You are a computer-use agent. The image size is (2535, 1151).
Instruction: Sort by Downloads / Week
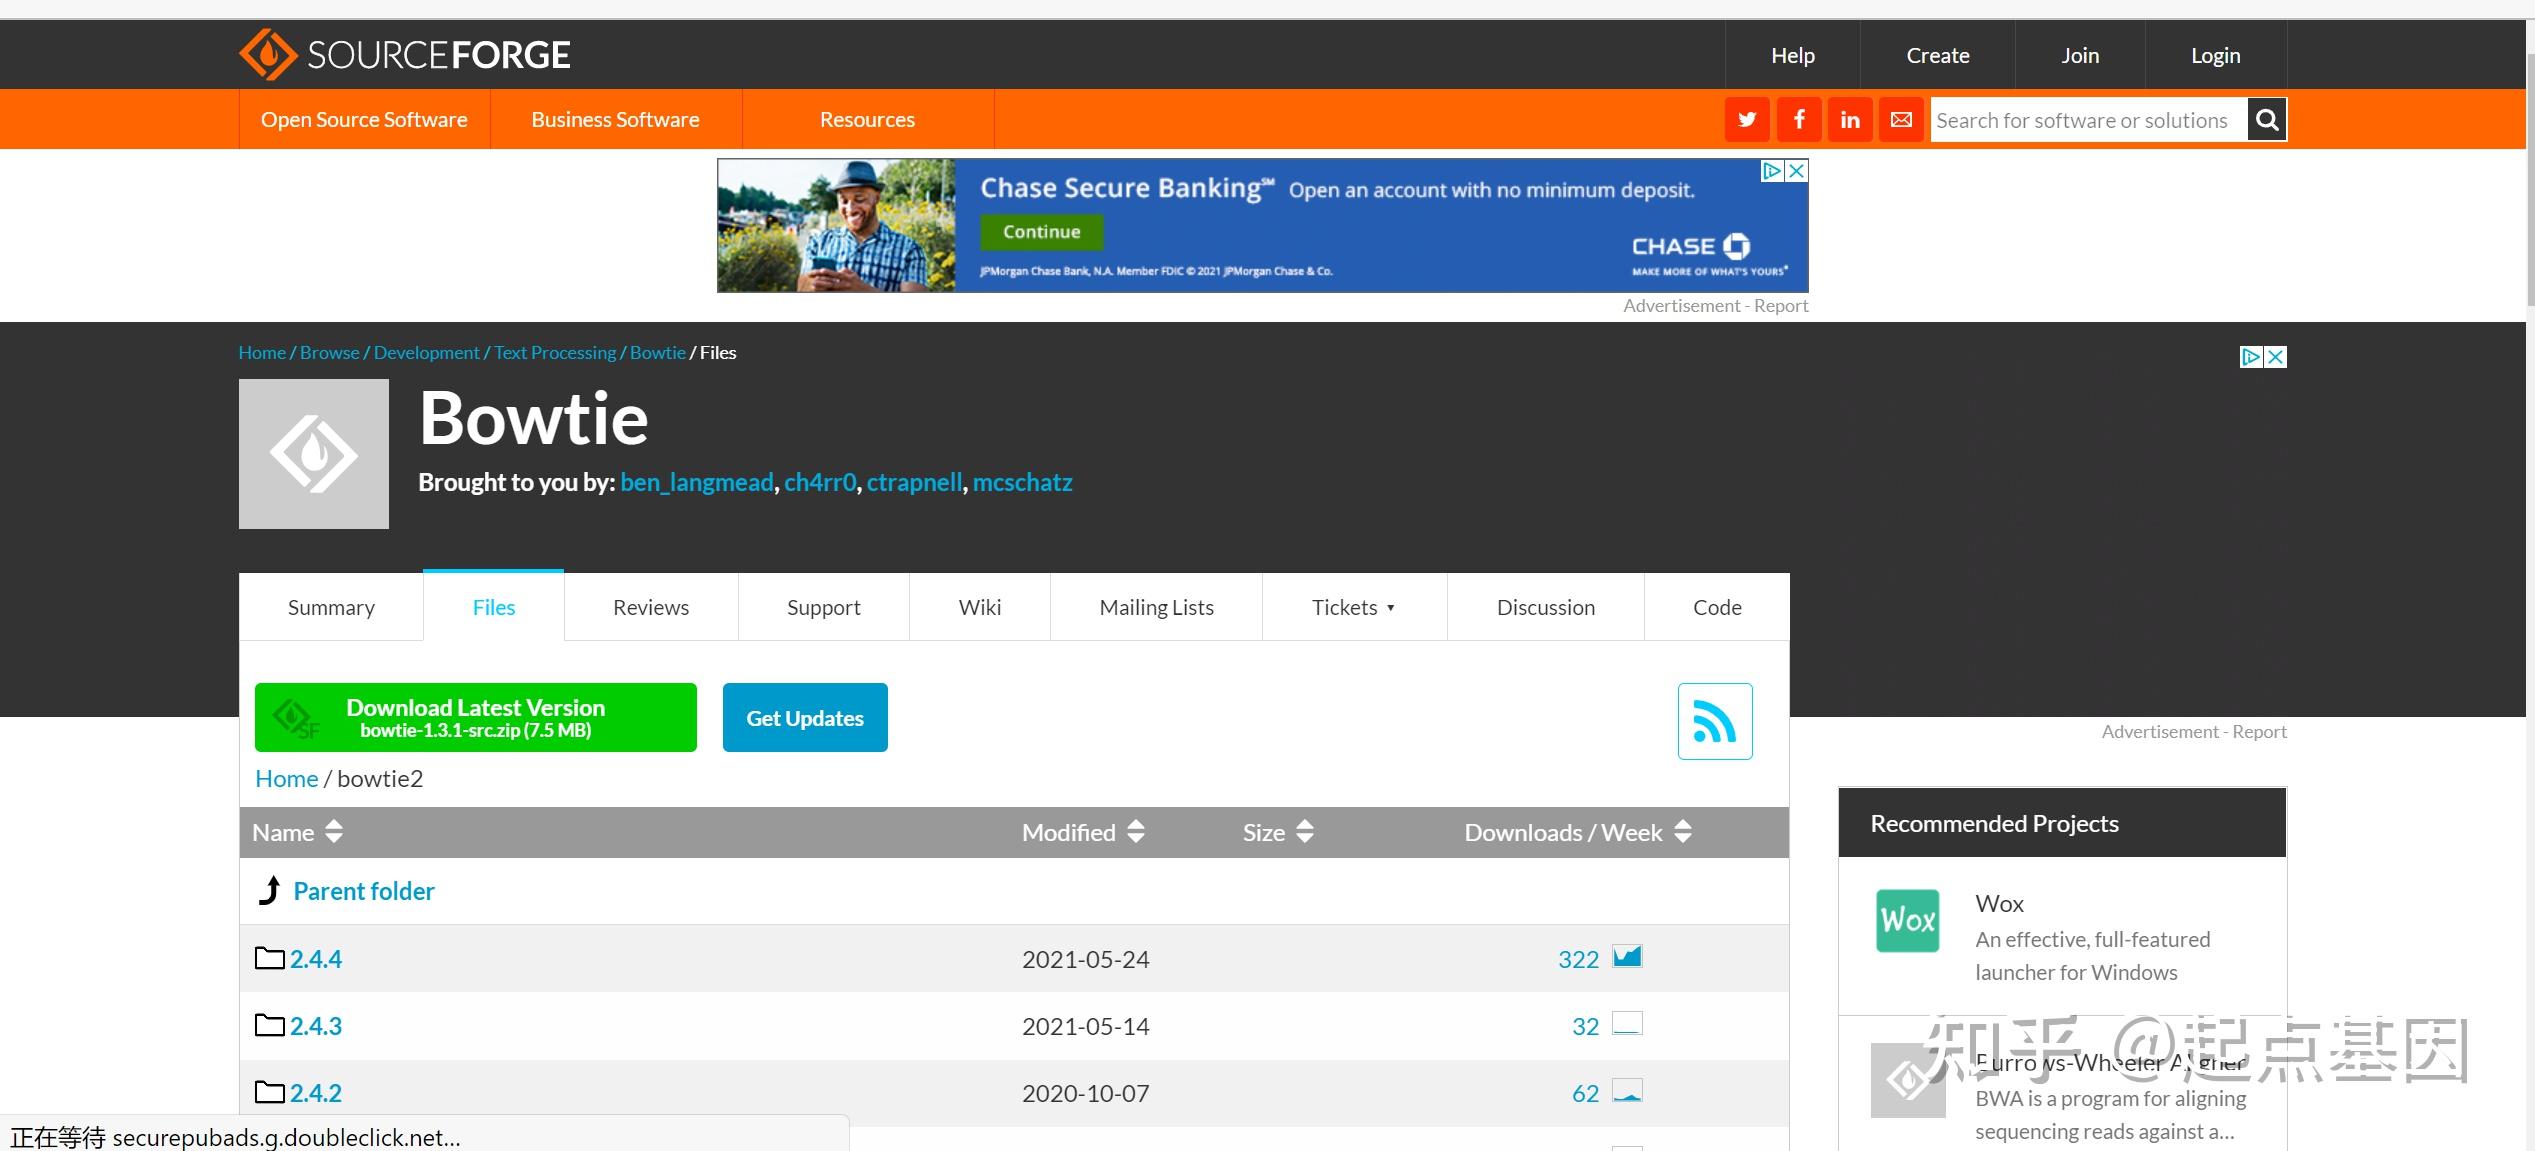pyautogui.click(x=1578, y=832)
